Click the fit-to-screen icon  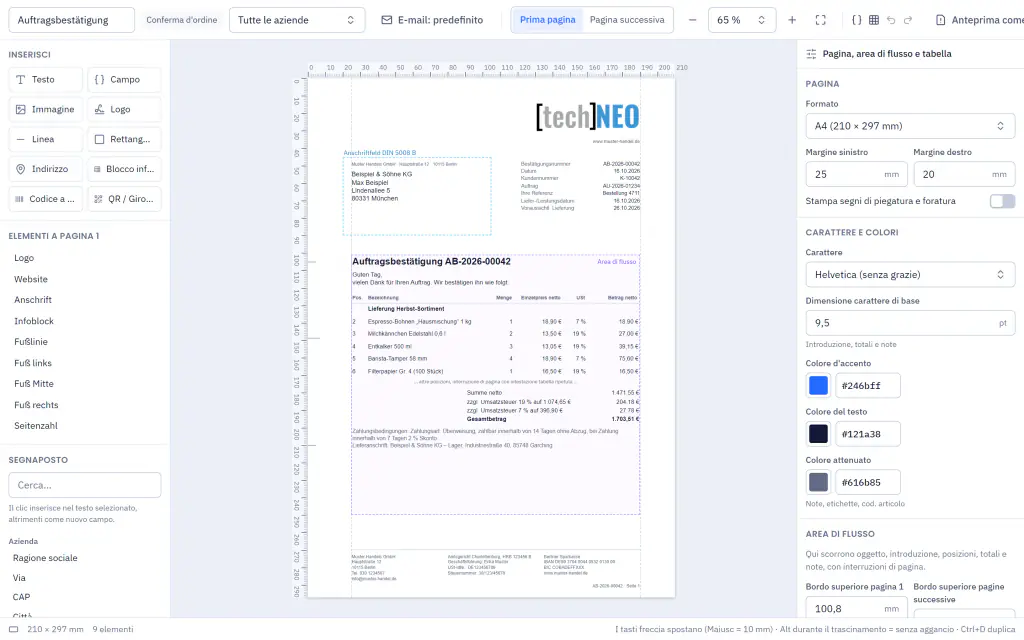(821, 20)
